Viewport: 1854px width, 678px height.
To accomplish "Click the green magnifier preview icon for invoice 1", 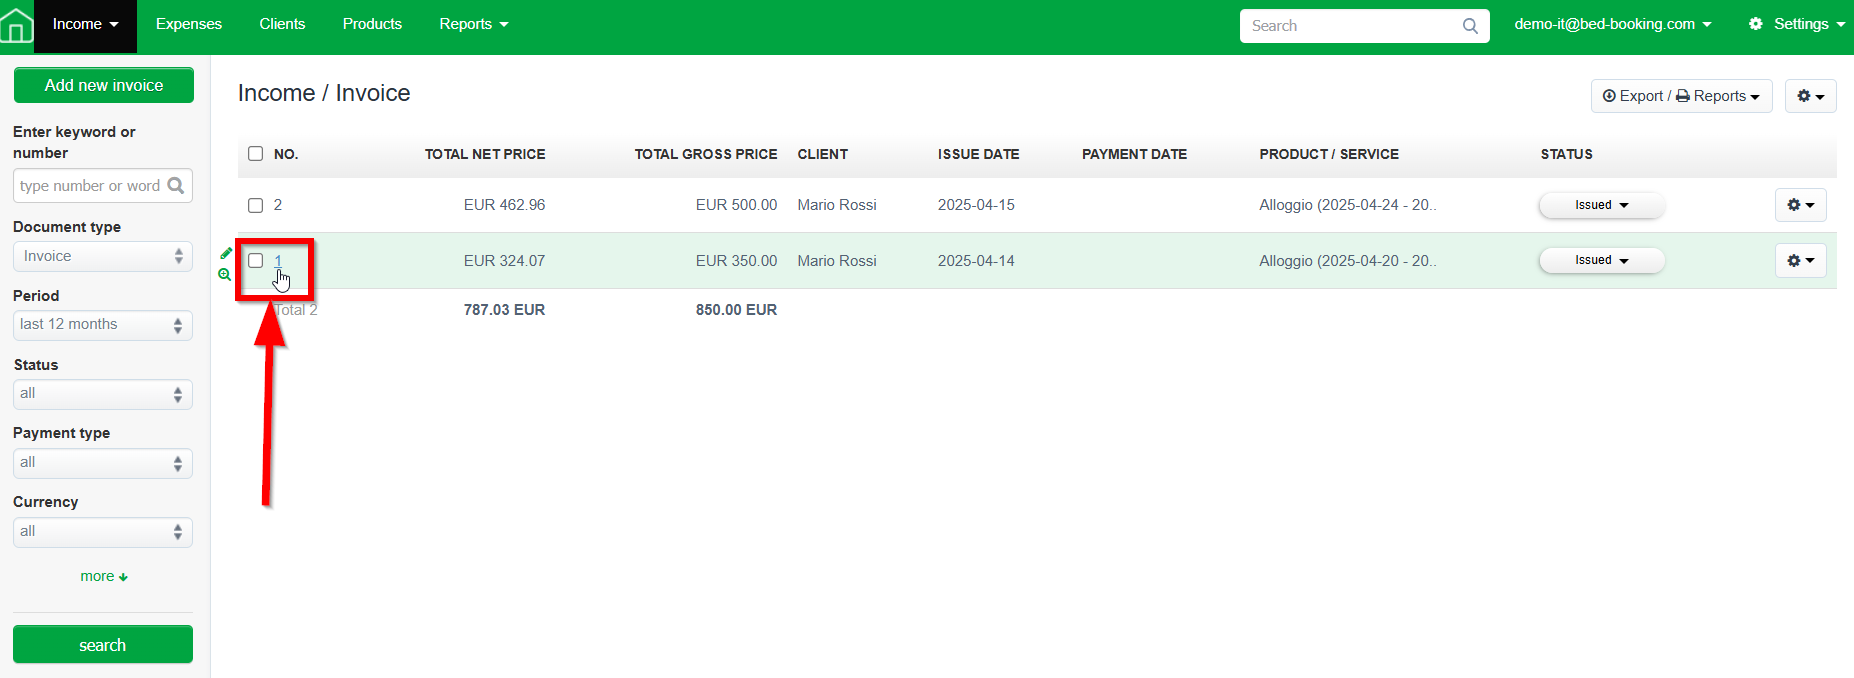I will [x=225, y=274].
